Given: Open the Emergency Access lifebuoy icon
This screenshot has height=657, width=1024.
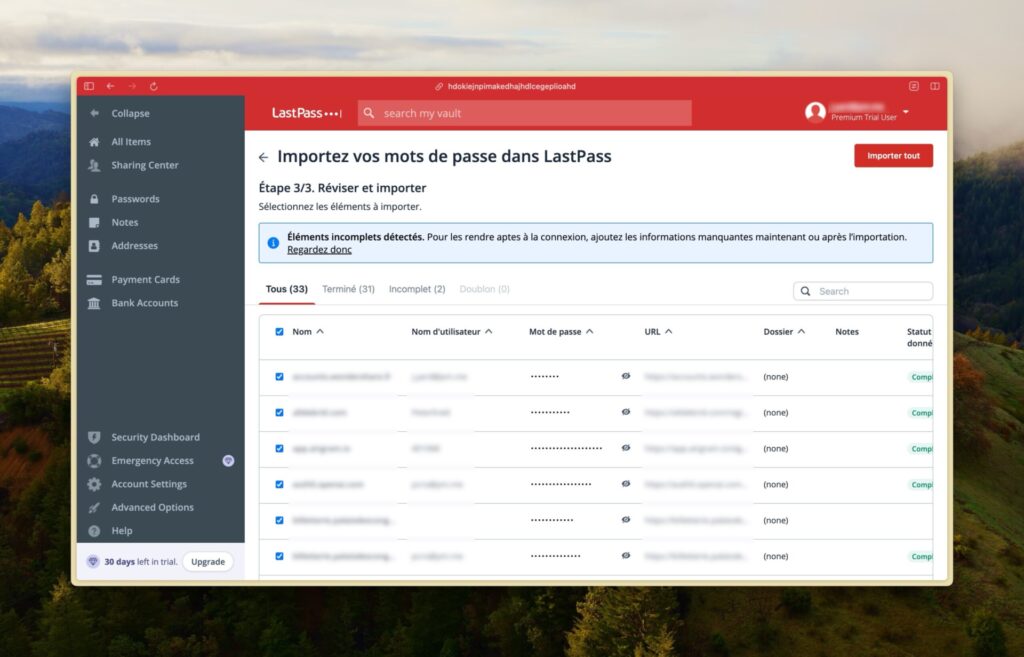Looking at the screenshot, I should [94, 461].
